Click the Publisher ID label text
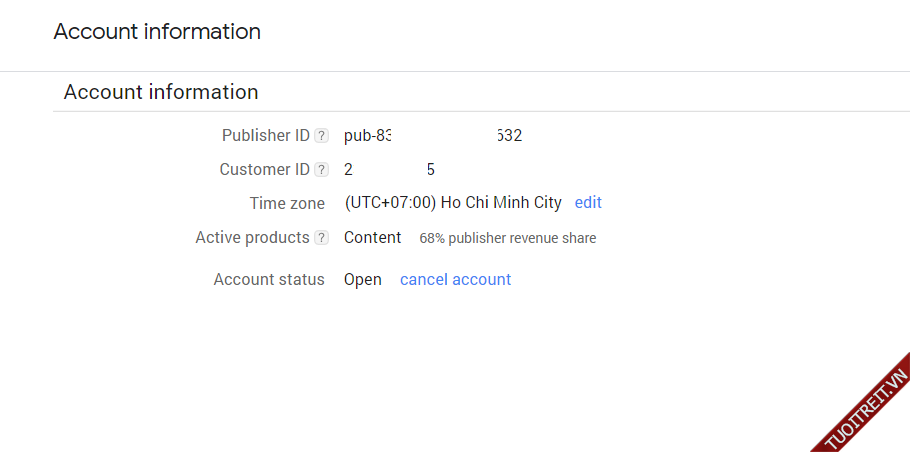Viewport: 910px width, 452px height. pos(266,136)
